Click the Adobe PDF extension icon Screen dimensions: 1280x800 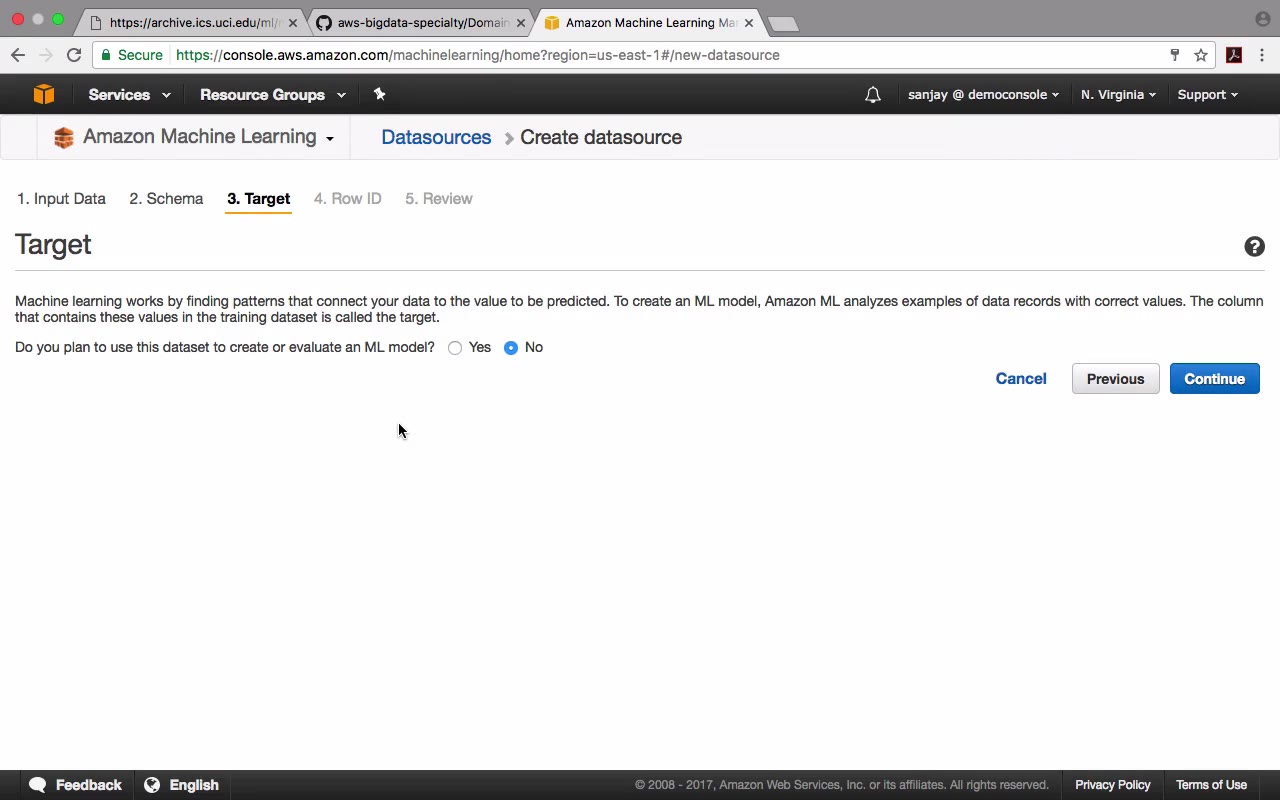(1234, 55)
